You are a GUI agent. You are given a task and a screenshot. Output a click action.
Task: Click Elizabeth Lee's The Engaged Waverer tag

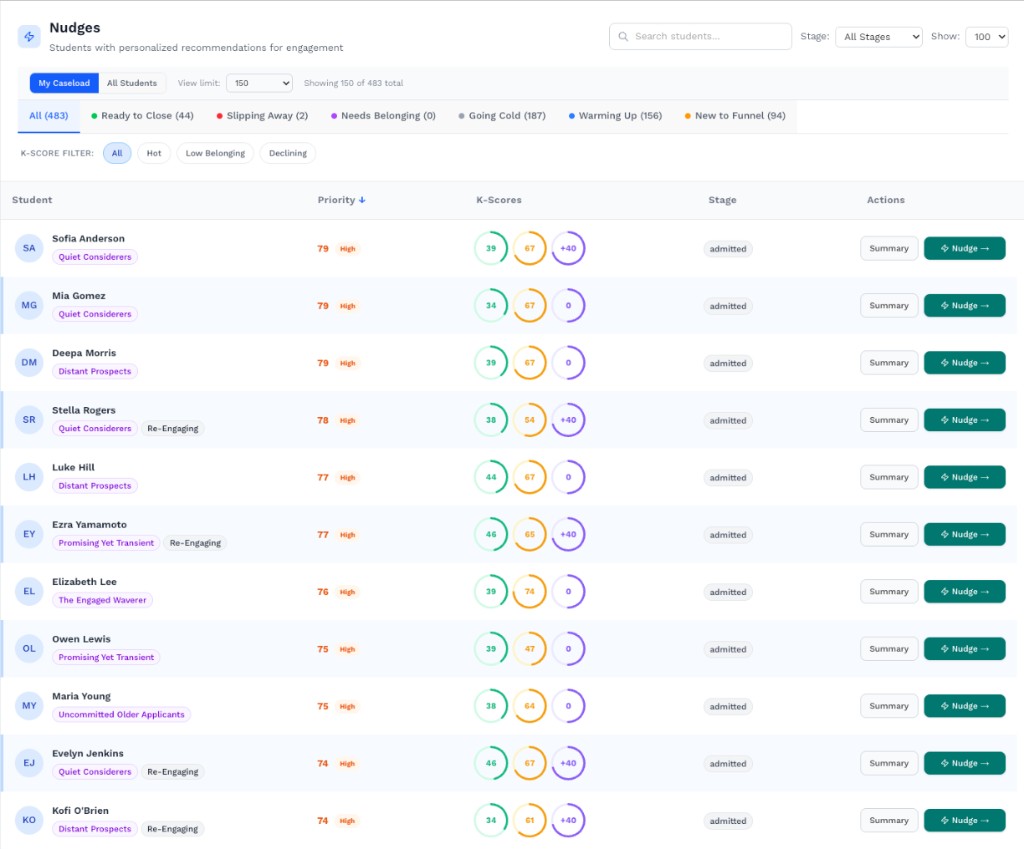click(x=103, y=600)
